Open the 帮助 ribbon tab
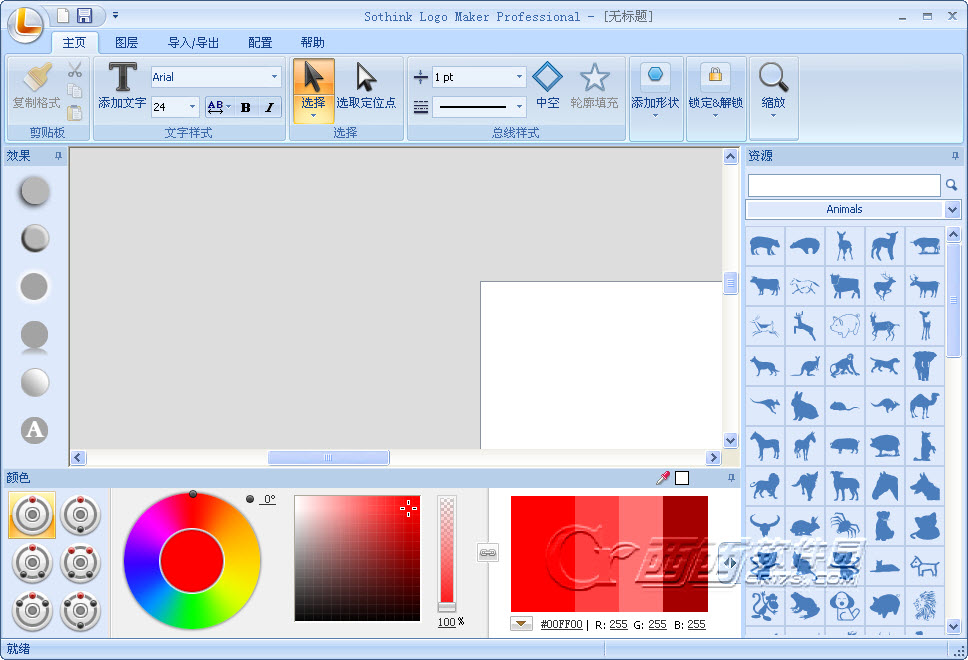Image resolution: width=968 pixels, height=660 pixels. (312, 43)
